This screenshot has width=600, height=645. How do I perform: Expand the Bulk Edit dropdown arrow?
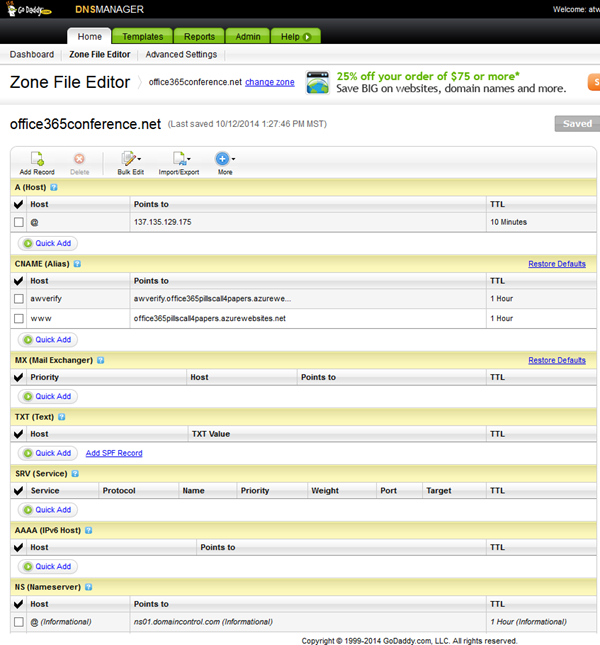click(x=139, y=159)
